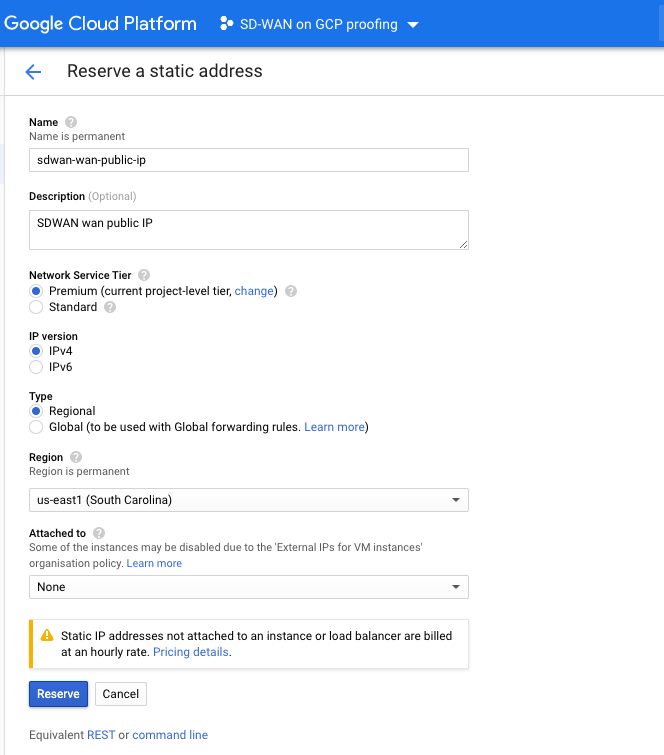The height and width of the screenshot is (755, 664).
Task: Click Learn more link for Global forwarding rules
Action: pos(334,427)
